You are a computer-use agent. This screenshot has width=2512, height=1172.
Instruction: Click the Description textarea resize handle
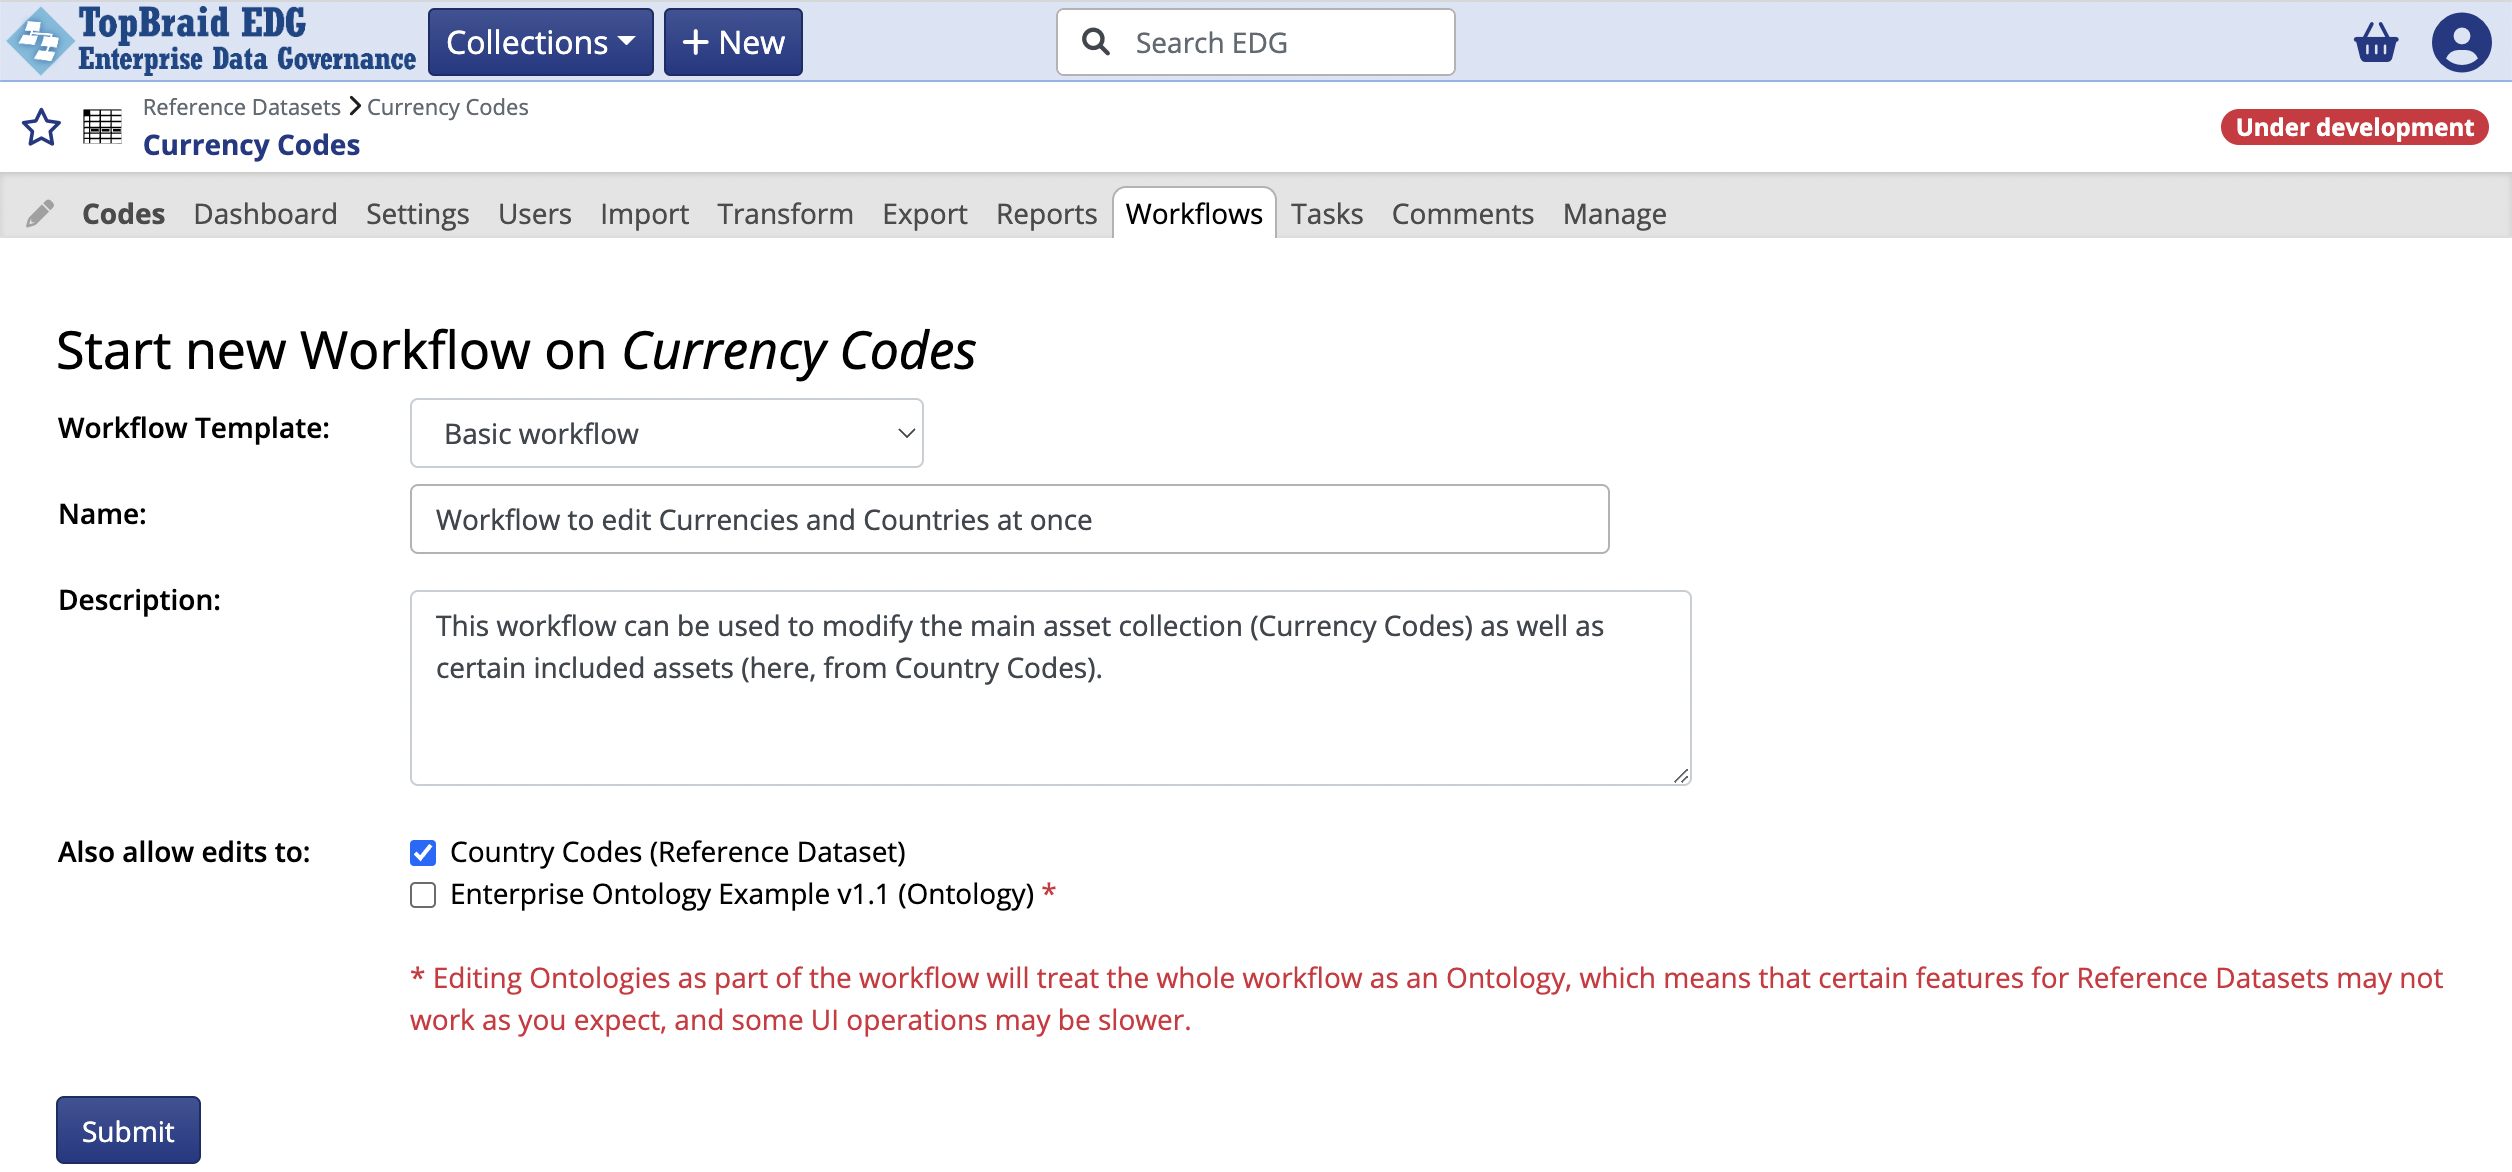tap(1681, 776)
